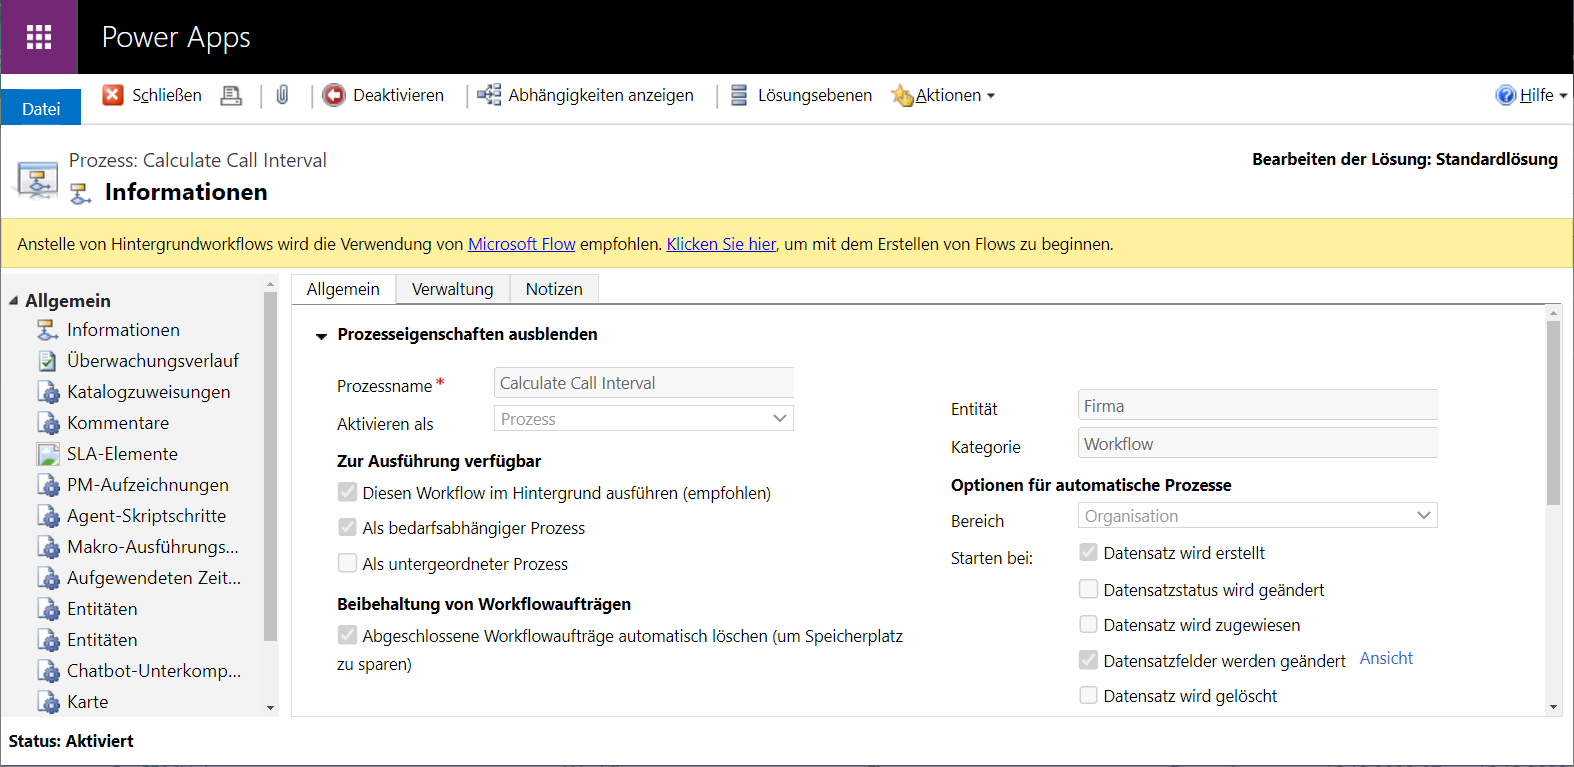Image resolution: width=1574 pixels, height=767 pixels.
Task: Click the red Schließen icon
Action: pyautogui.click(x=113, y=95)
